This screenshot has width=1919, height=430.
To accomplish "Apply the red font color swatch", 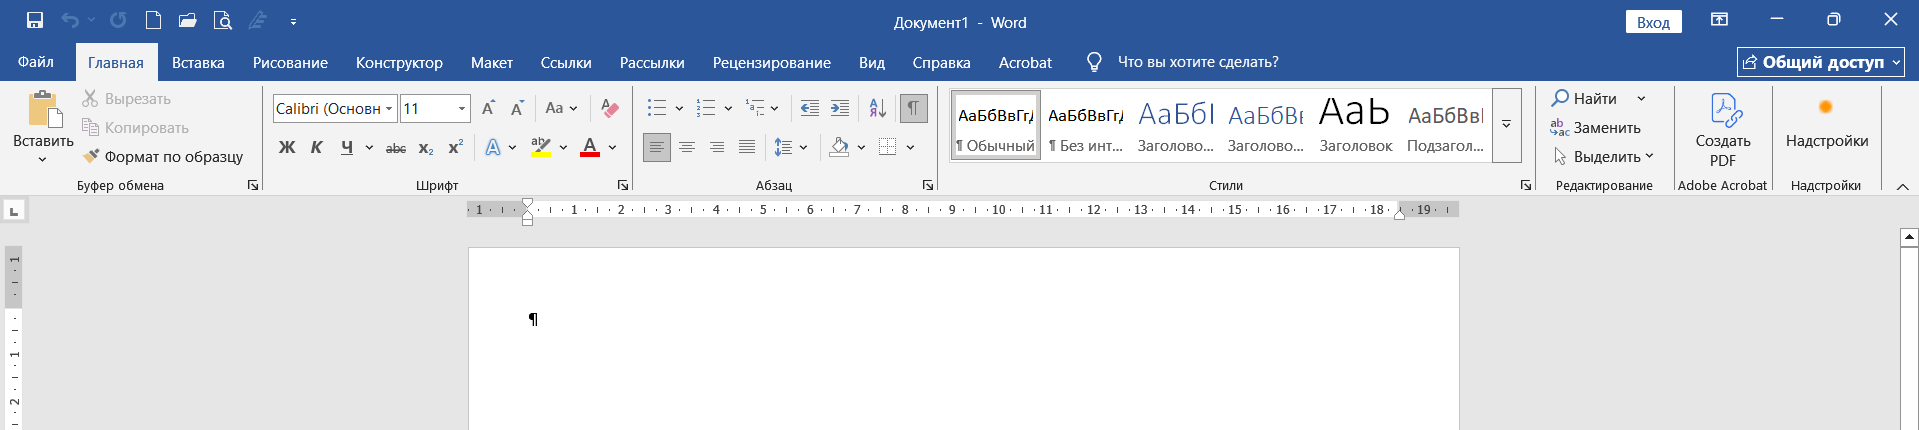I will pyautogui.click(x=590, y=147).
